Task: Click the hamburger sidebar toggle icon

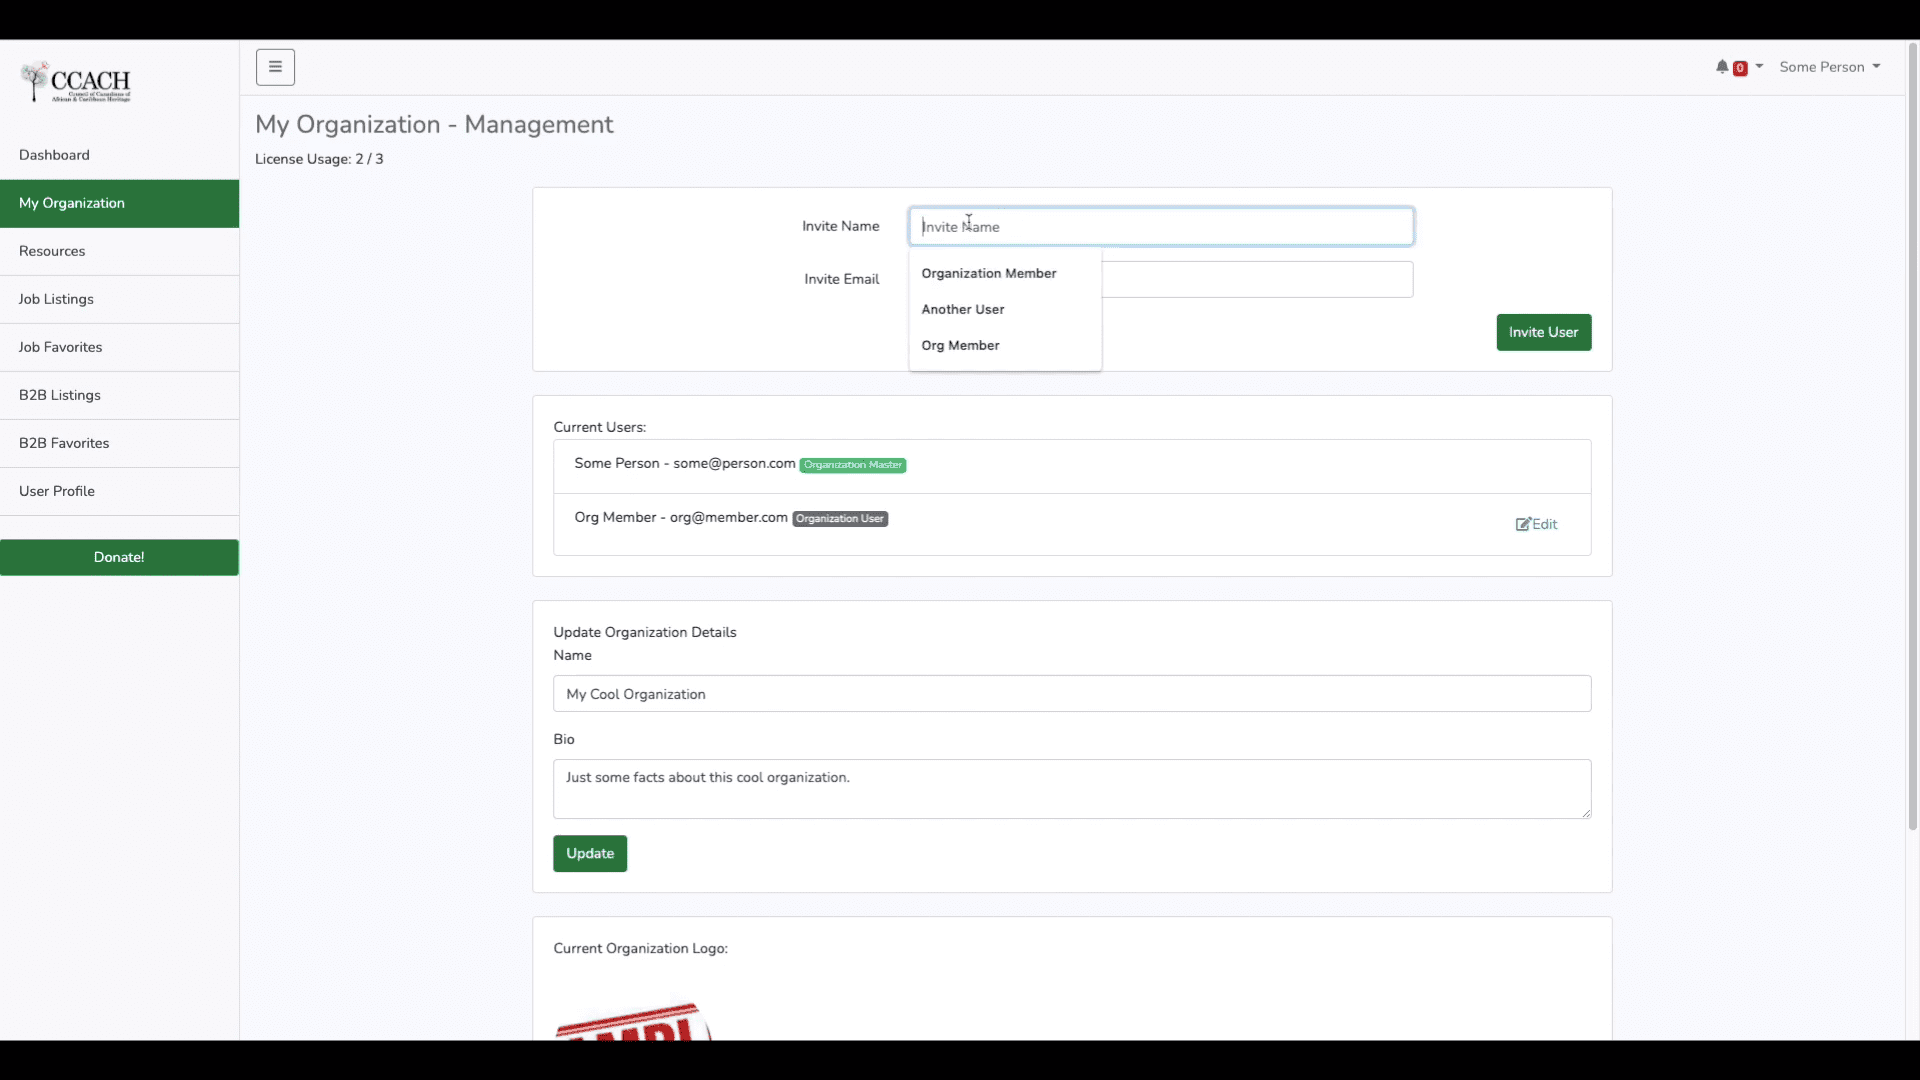Action: (x=275, y=67)
